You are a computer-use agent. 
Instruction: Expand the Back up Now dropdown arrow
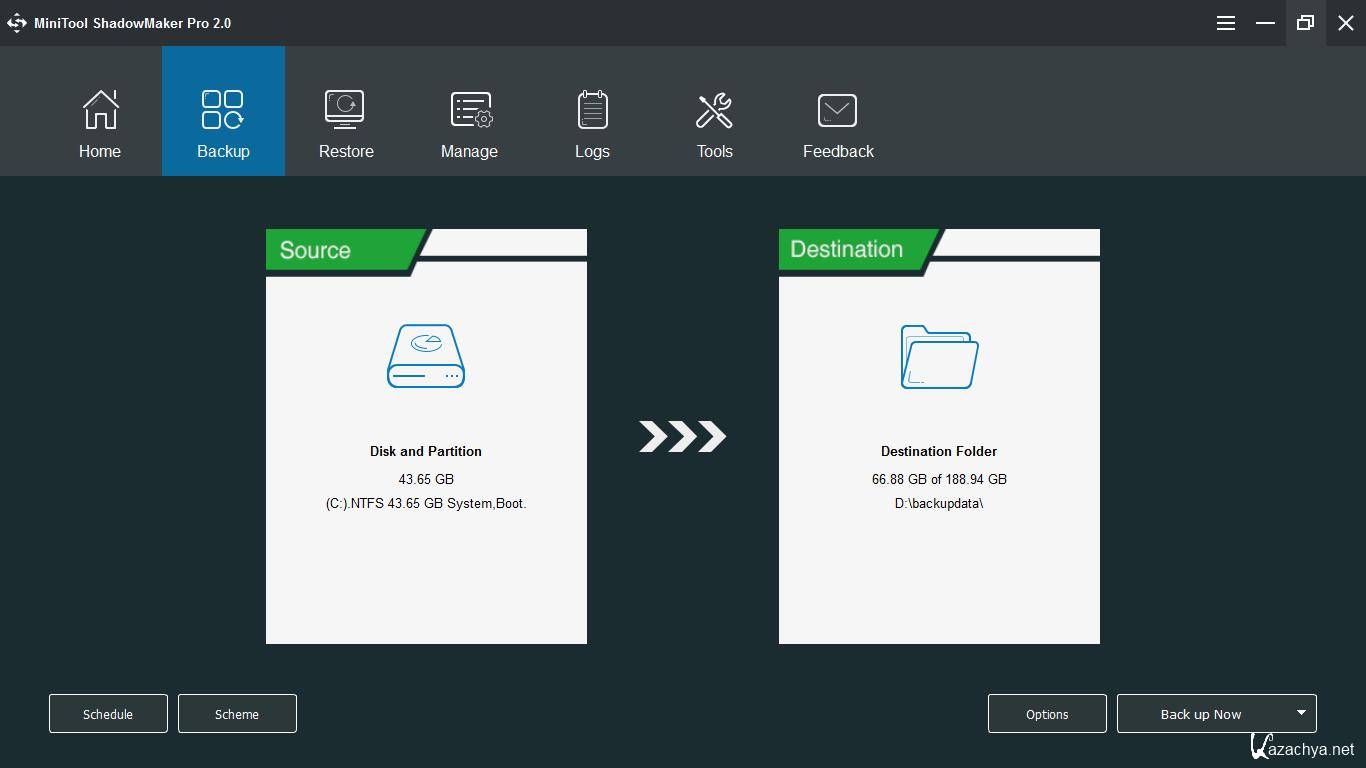1301,713
